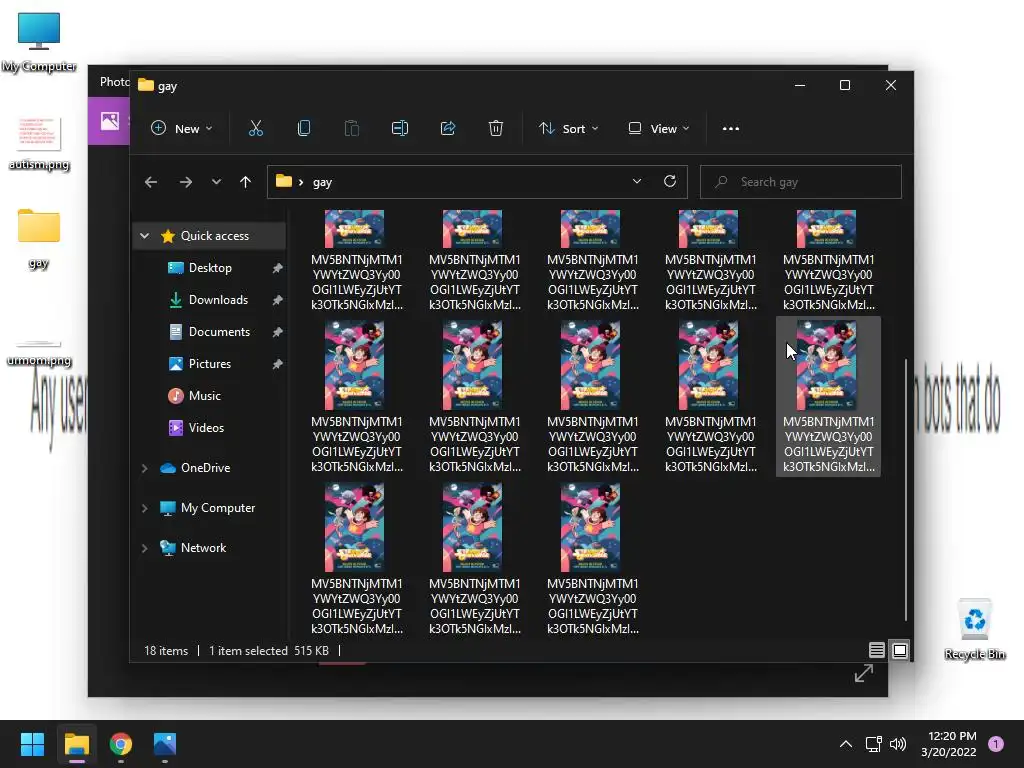Open the Sort dropdown menu
Screen dimensions: 1024x768
click(x=568, y=129)
